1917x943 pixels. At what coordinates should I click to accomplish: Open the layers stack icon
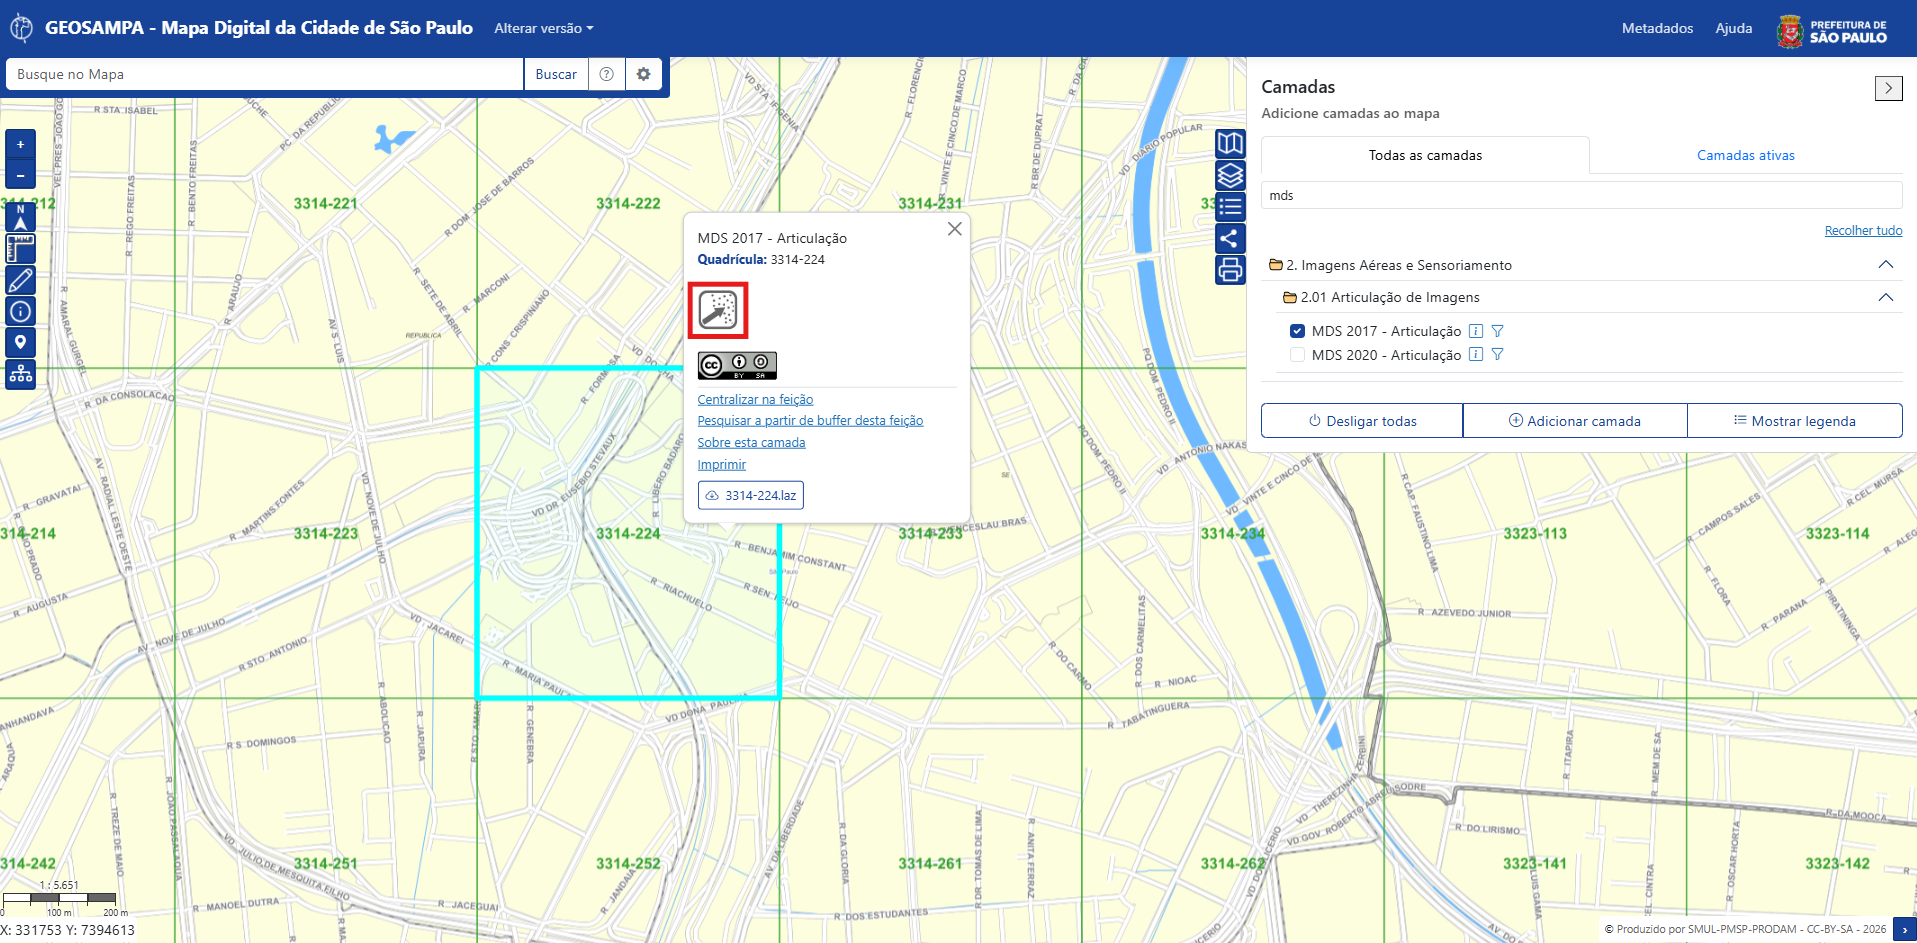(1230, 175)
